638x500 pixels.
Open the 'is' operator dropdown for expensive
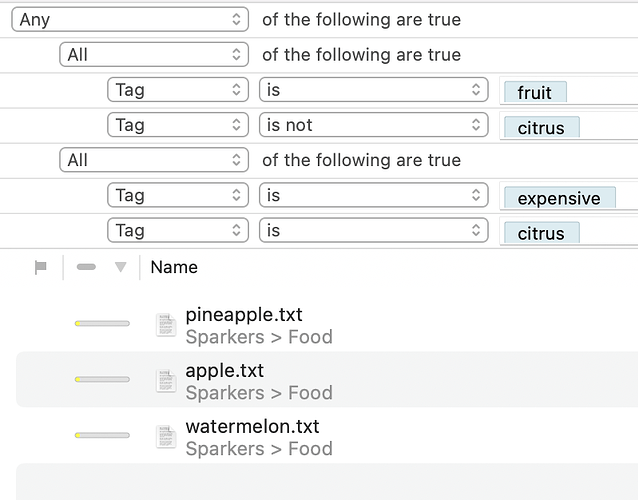pos(374,195)
